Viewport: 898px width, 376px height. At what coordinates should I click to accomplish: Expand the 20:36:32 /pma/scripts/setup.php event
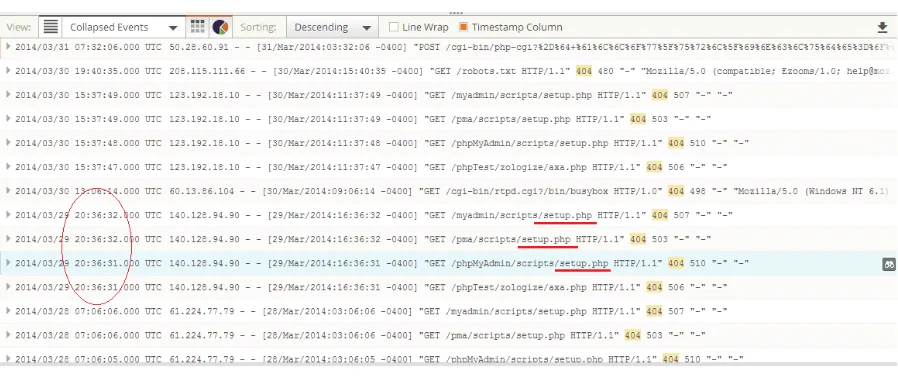8,239
